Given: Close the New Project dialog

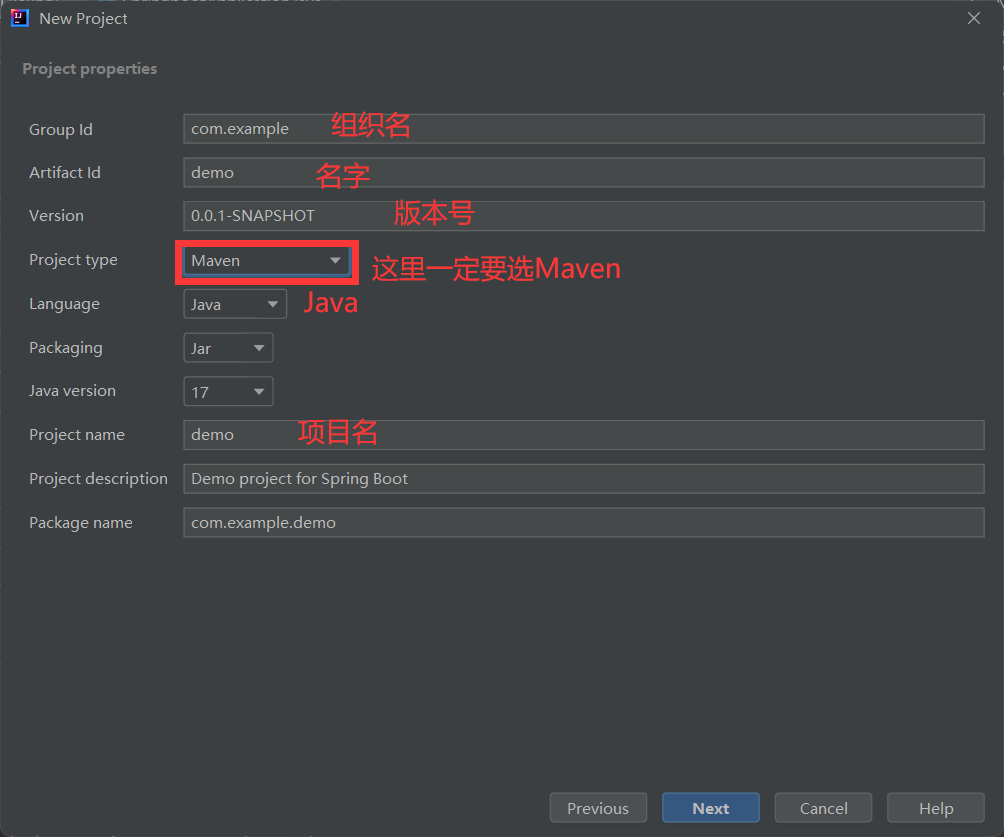Looking at the screenshot, I should tap(973, 19).
